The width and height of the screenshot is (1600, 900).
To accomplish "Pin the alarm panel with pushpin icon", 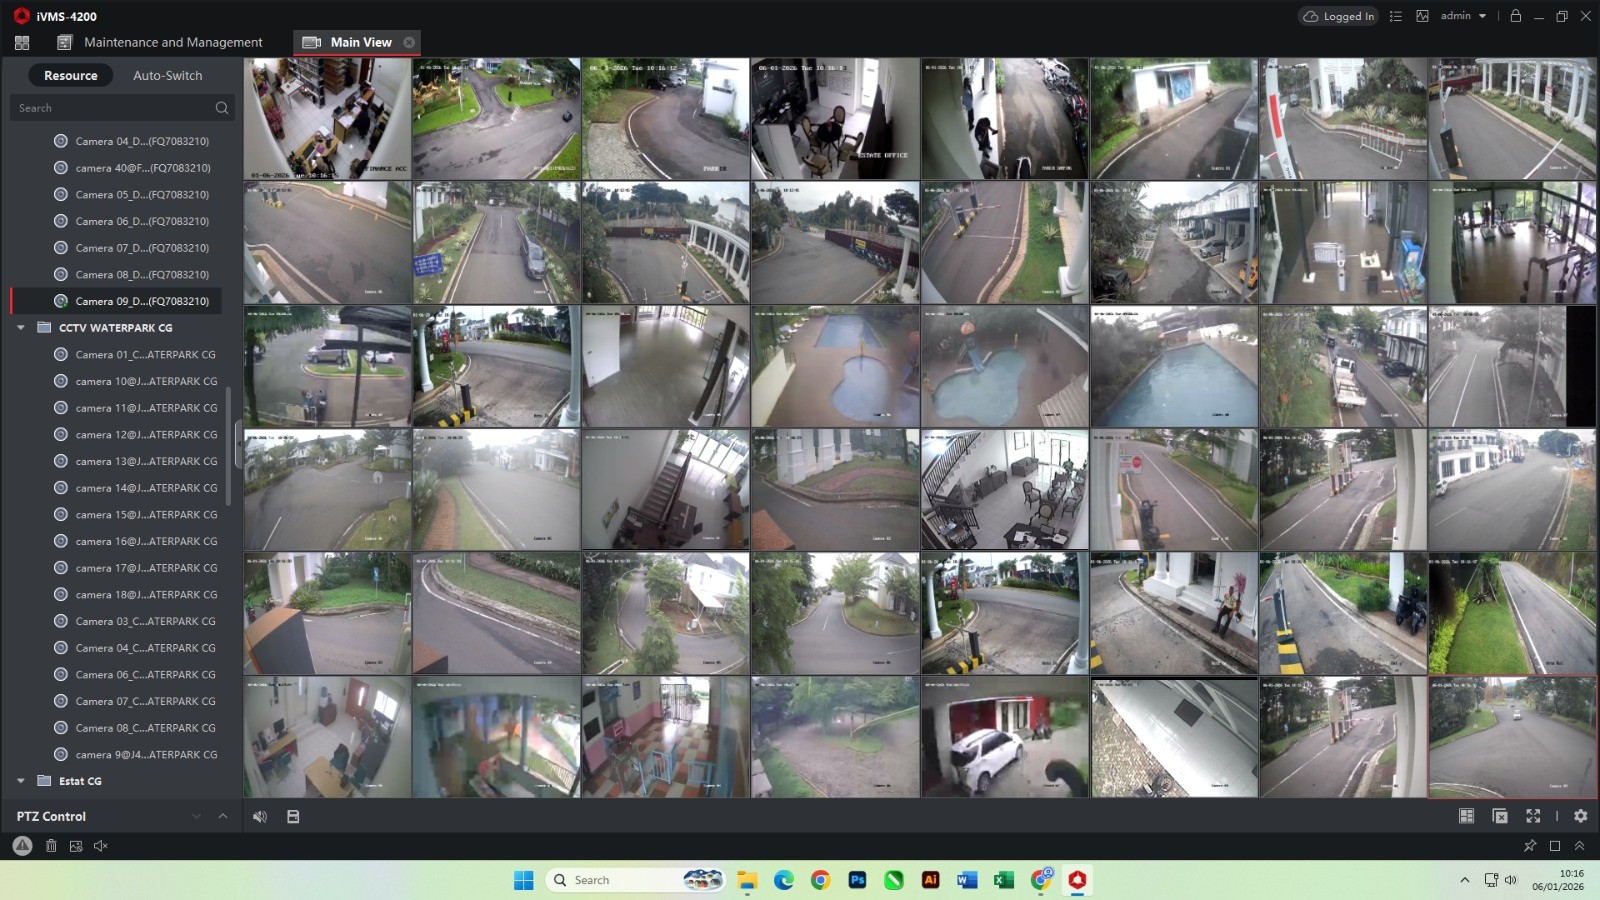I will click(x=1529, y=846).
